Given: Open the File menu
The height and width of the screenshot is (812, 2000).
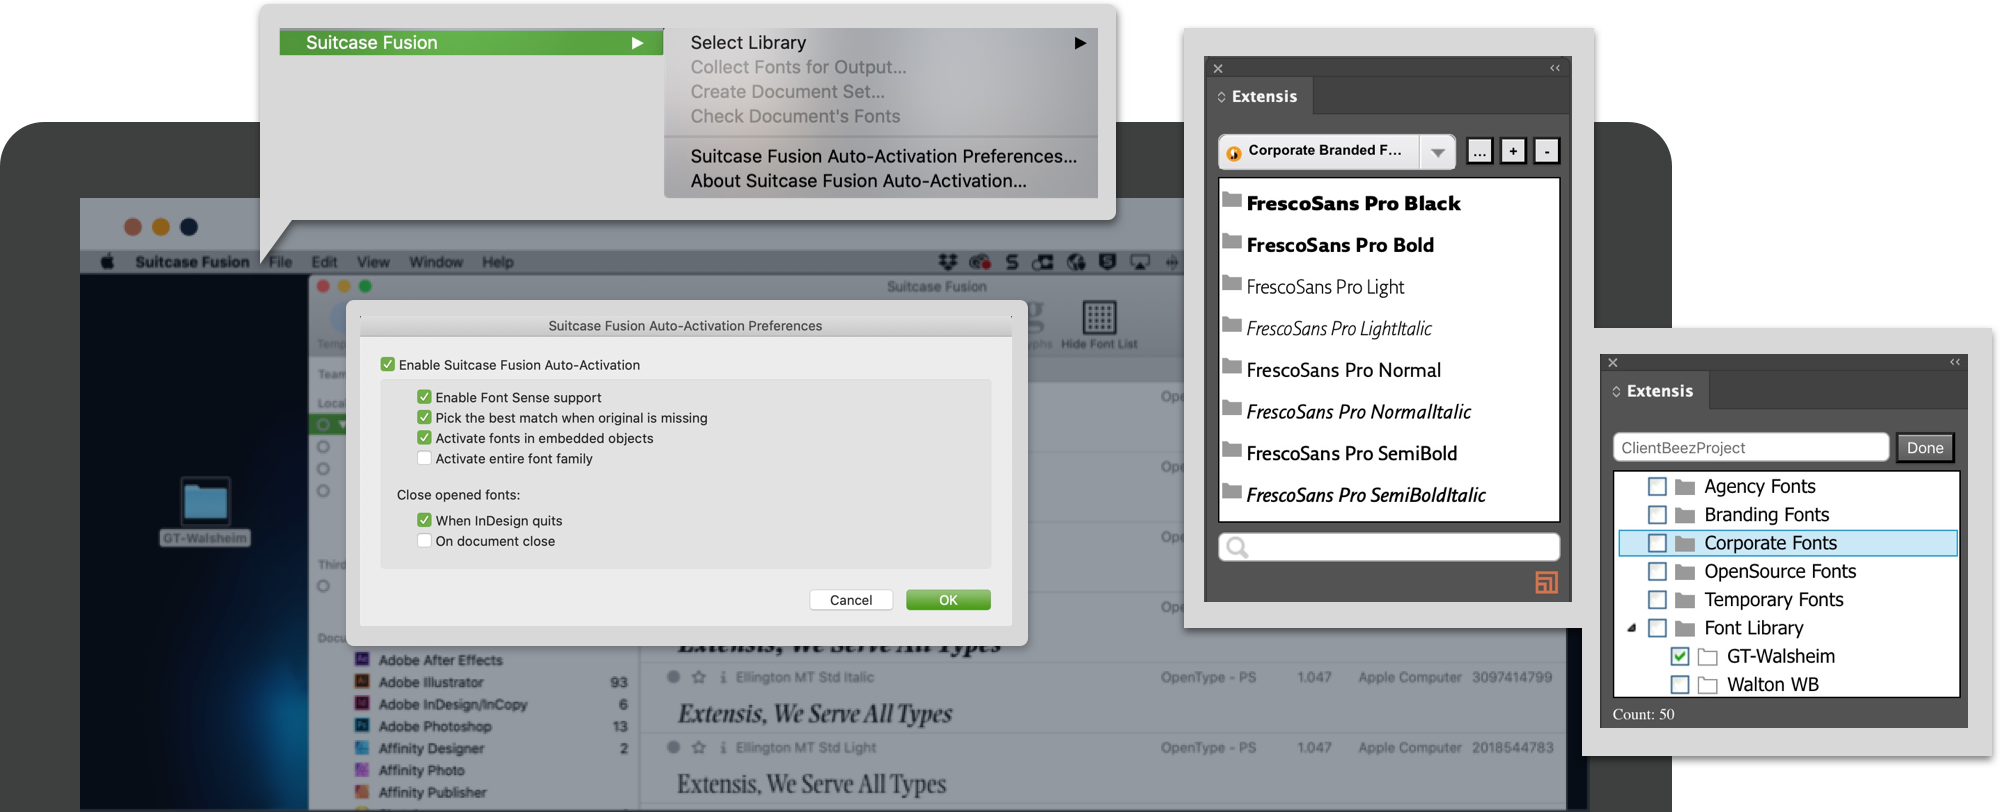Looking at the screenshot, I should [x=280, y=262].
